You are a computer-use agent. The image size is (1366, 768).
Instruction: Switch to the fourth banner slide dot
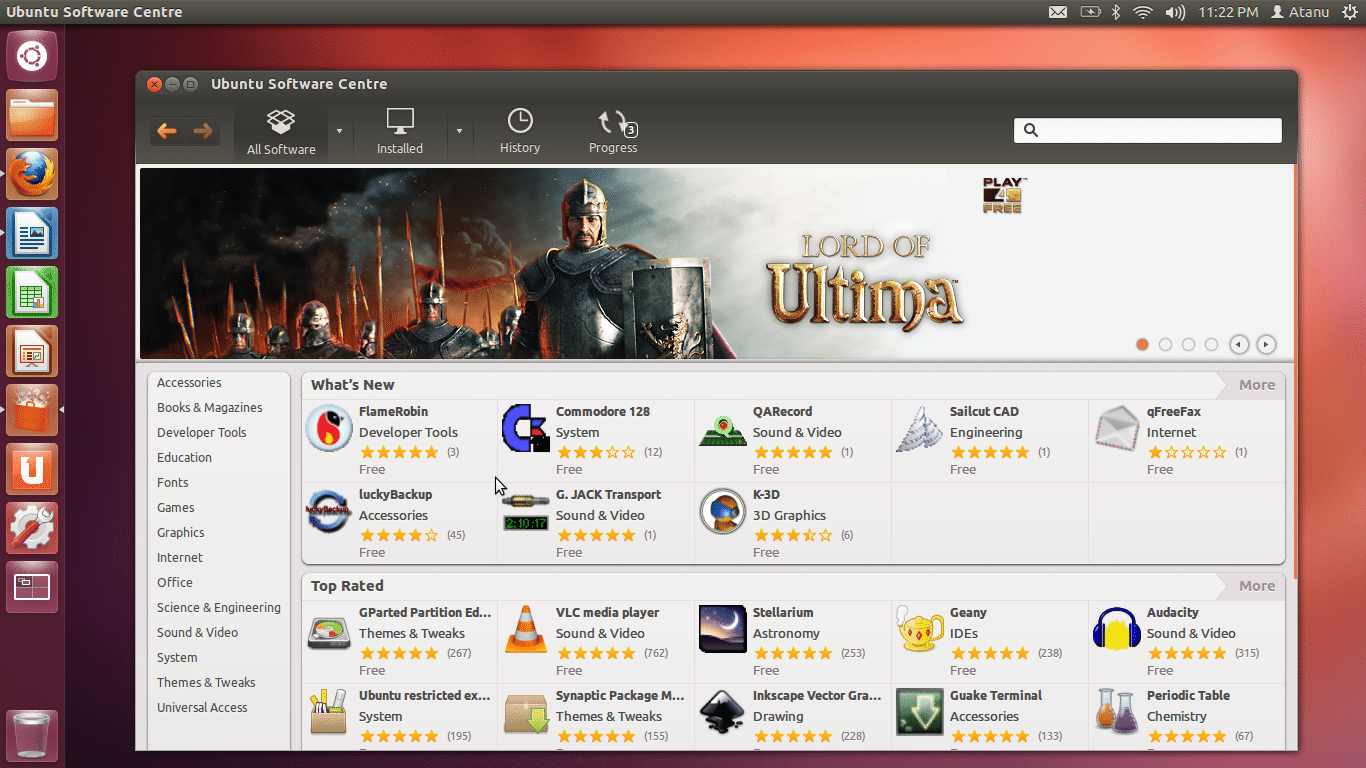(x=1211, y=344)
